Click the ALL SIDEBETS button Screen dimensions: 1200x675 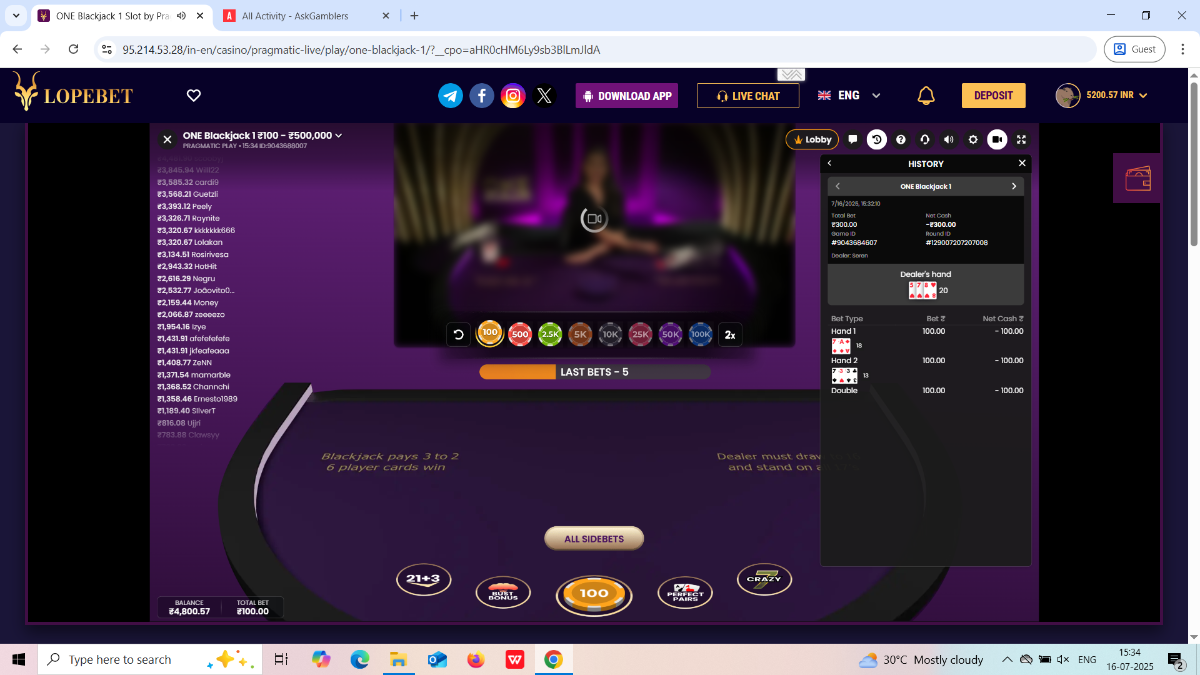(594, 539)
